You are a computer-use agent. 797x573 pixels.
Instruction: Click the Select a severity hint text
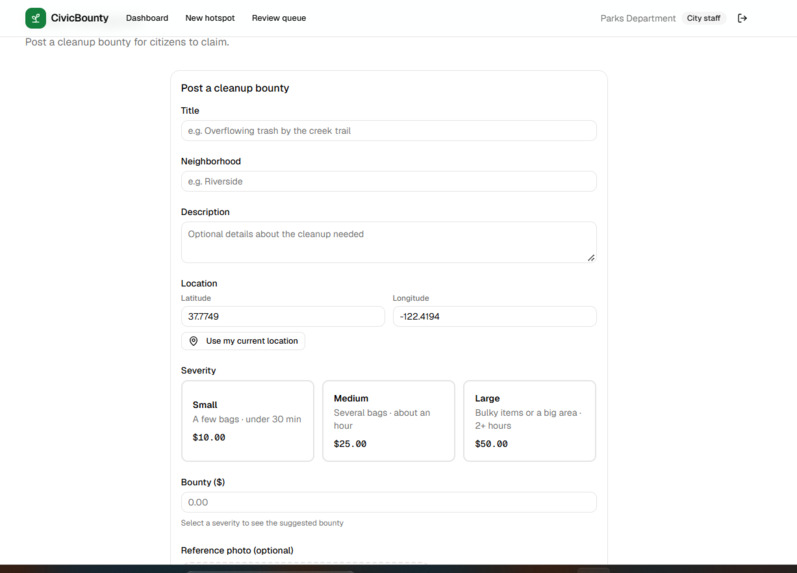click(262, 523)
